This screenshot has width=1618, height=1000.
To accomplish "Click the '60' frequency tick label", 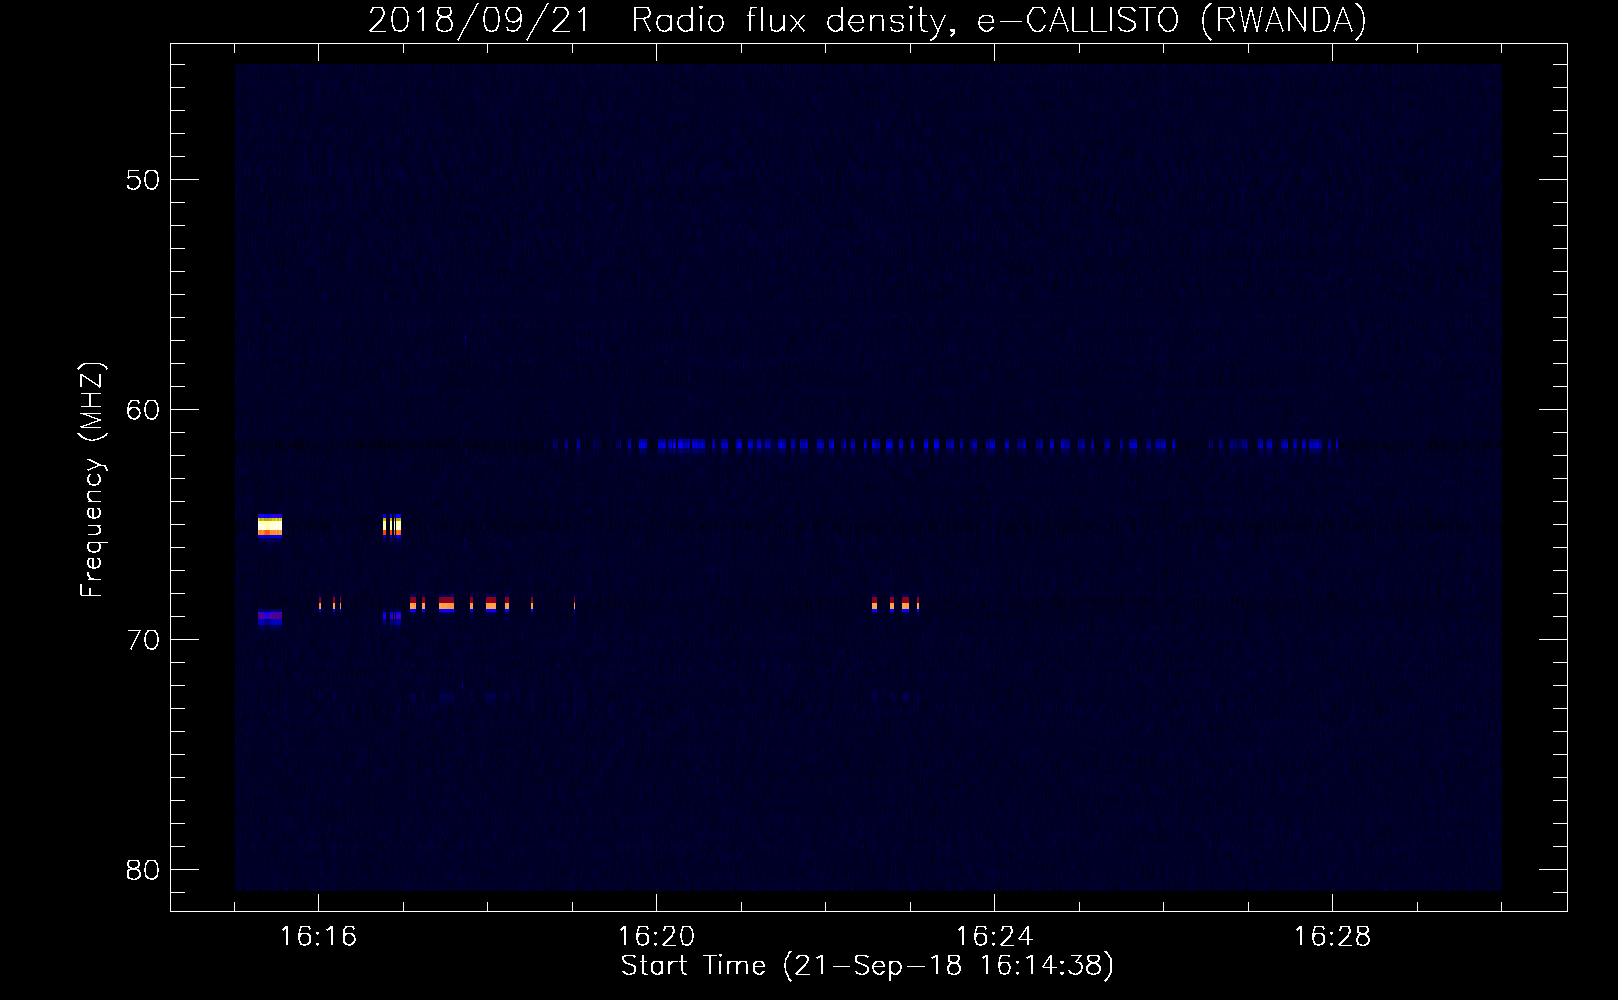I will pos(143,410).
